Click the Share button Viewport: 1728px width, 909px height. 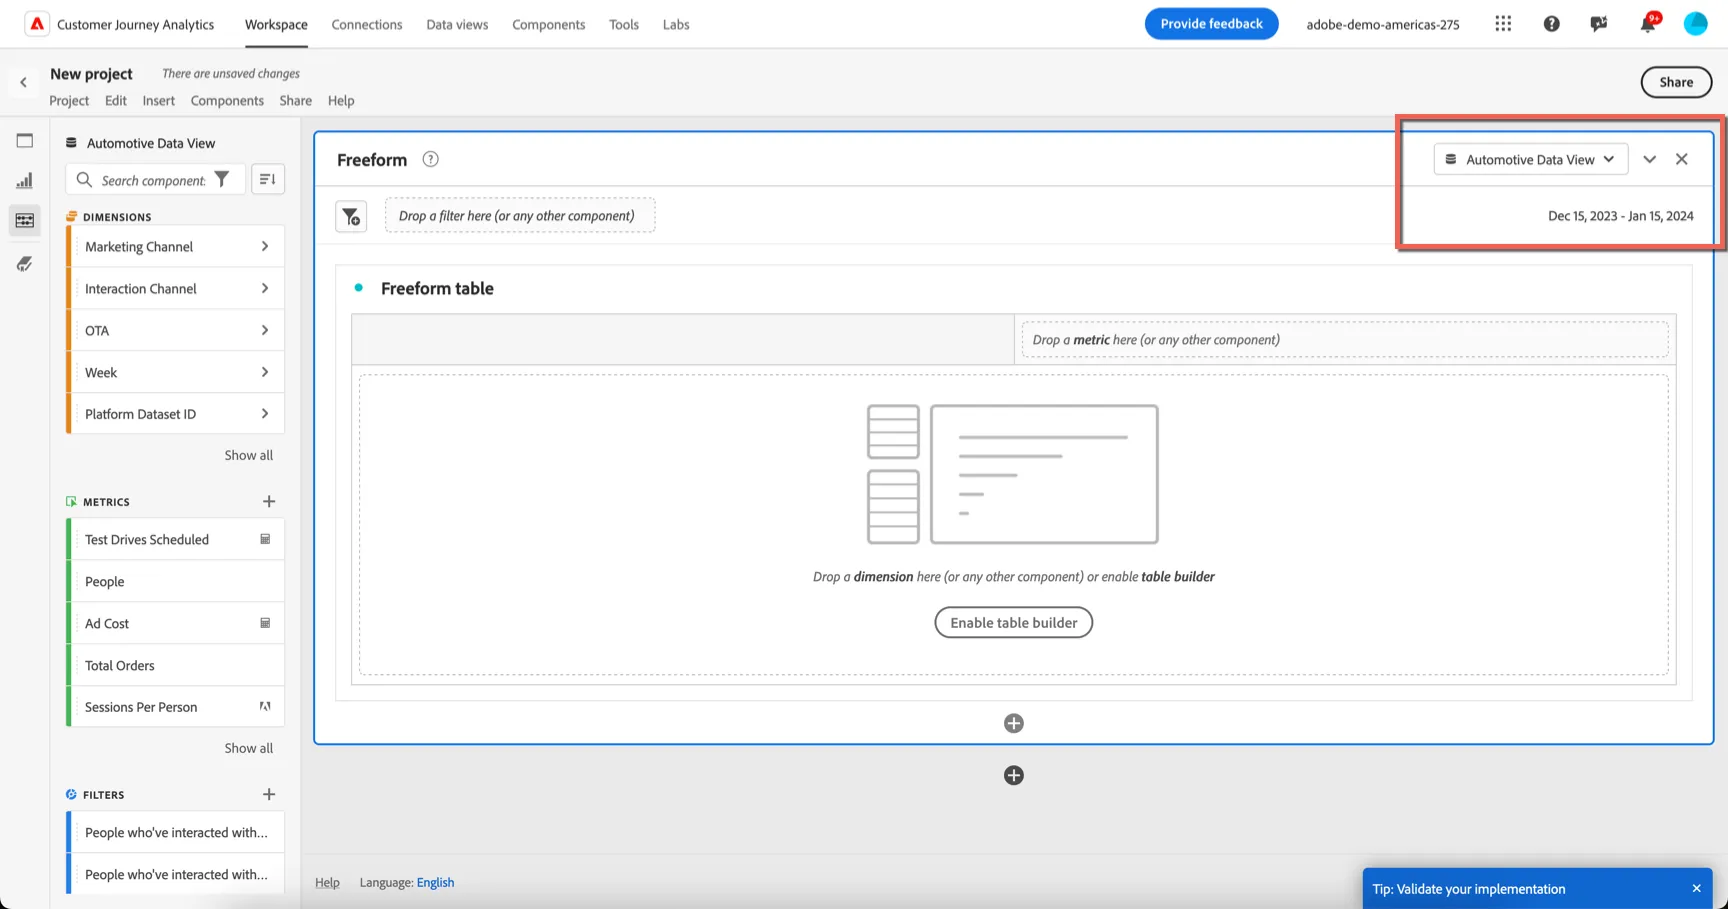tap(1676, 82)
